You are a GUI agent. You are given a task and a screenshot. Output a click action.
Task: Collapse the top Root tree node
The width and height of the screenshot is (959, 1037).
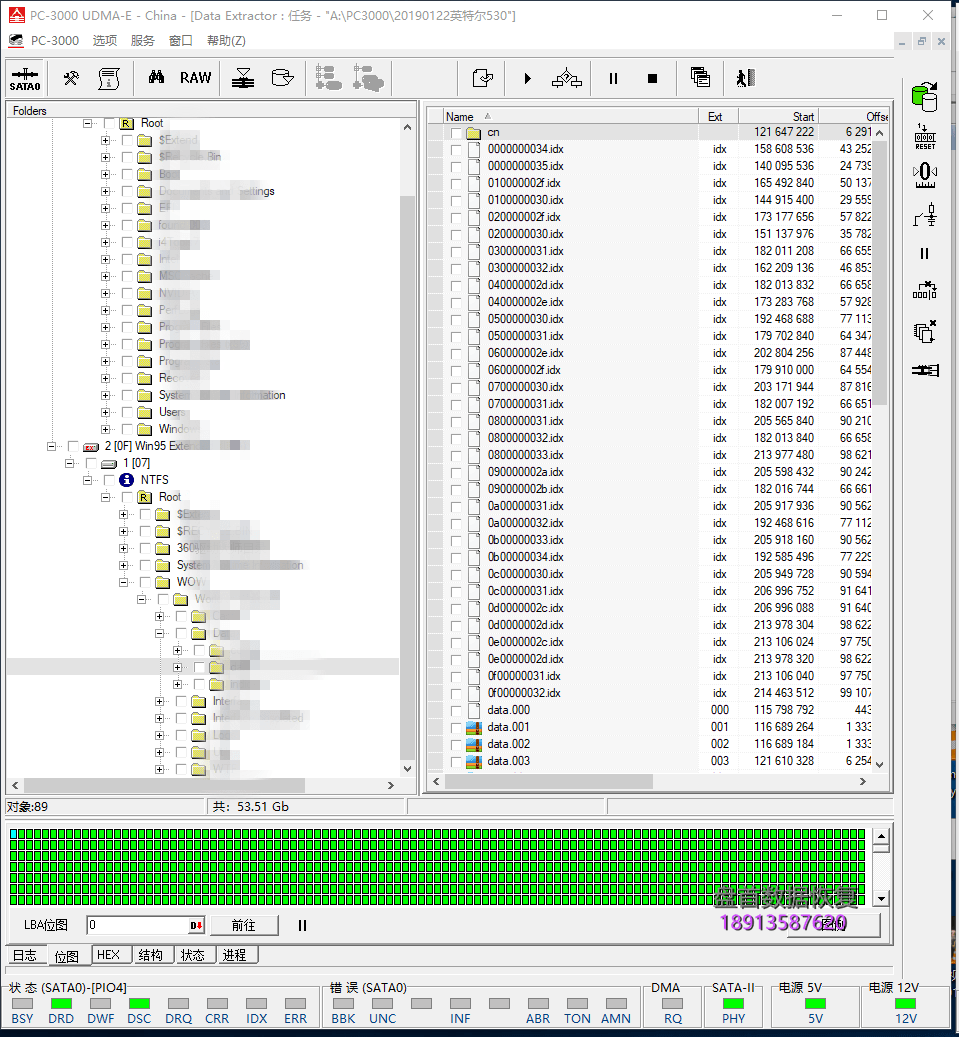[x=87, y=123]
